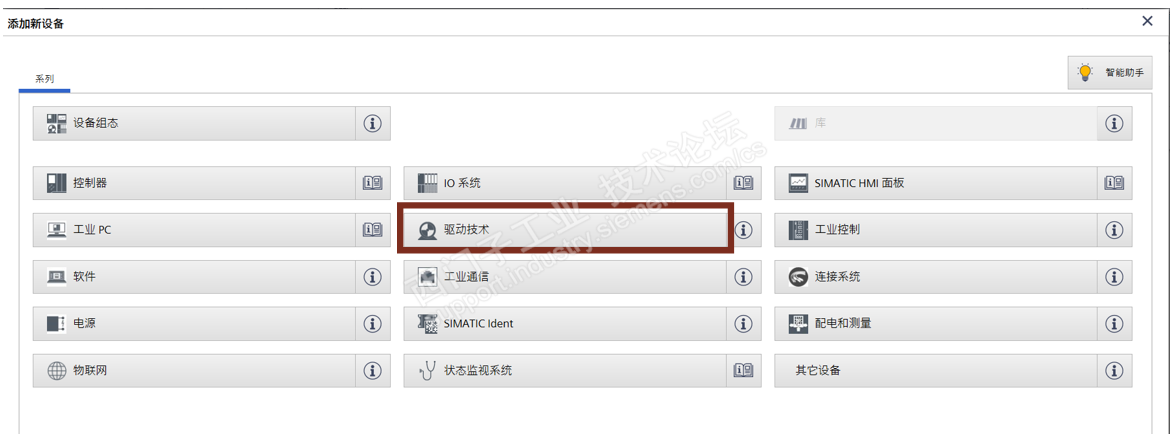Click info icon next to 配电和测量
The image size is (1171, 439).
point(1114,324)
